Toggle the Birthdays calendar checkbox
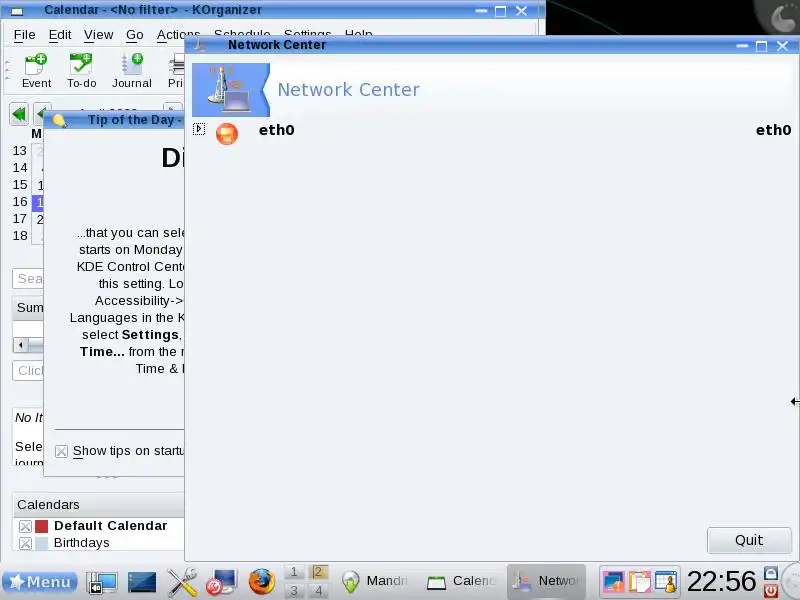Viewport: 800px width, 600px height. tap(25, 543)
